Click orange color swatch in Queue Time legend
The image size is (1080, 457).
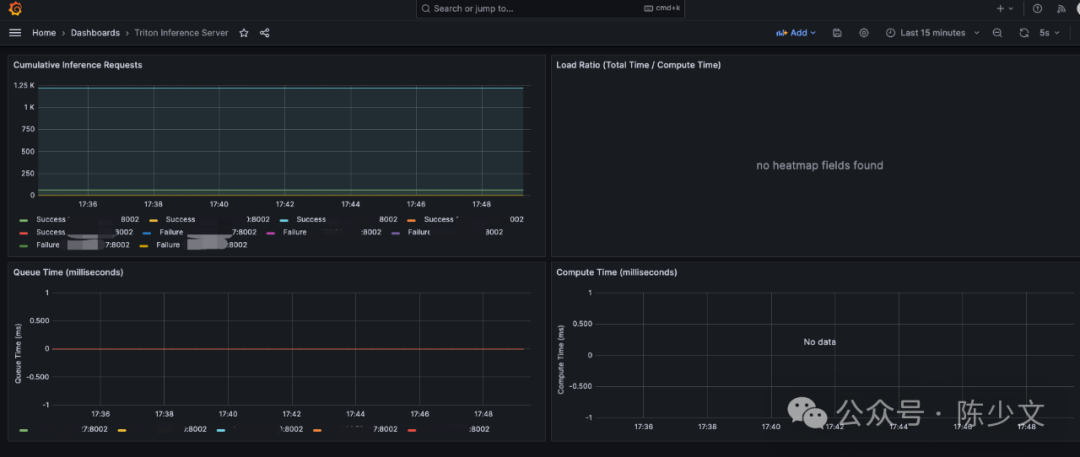[x=318, y=429]
